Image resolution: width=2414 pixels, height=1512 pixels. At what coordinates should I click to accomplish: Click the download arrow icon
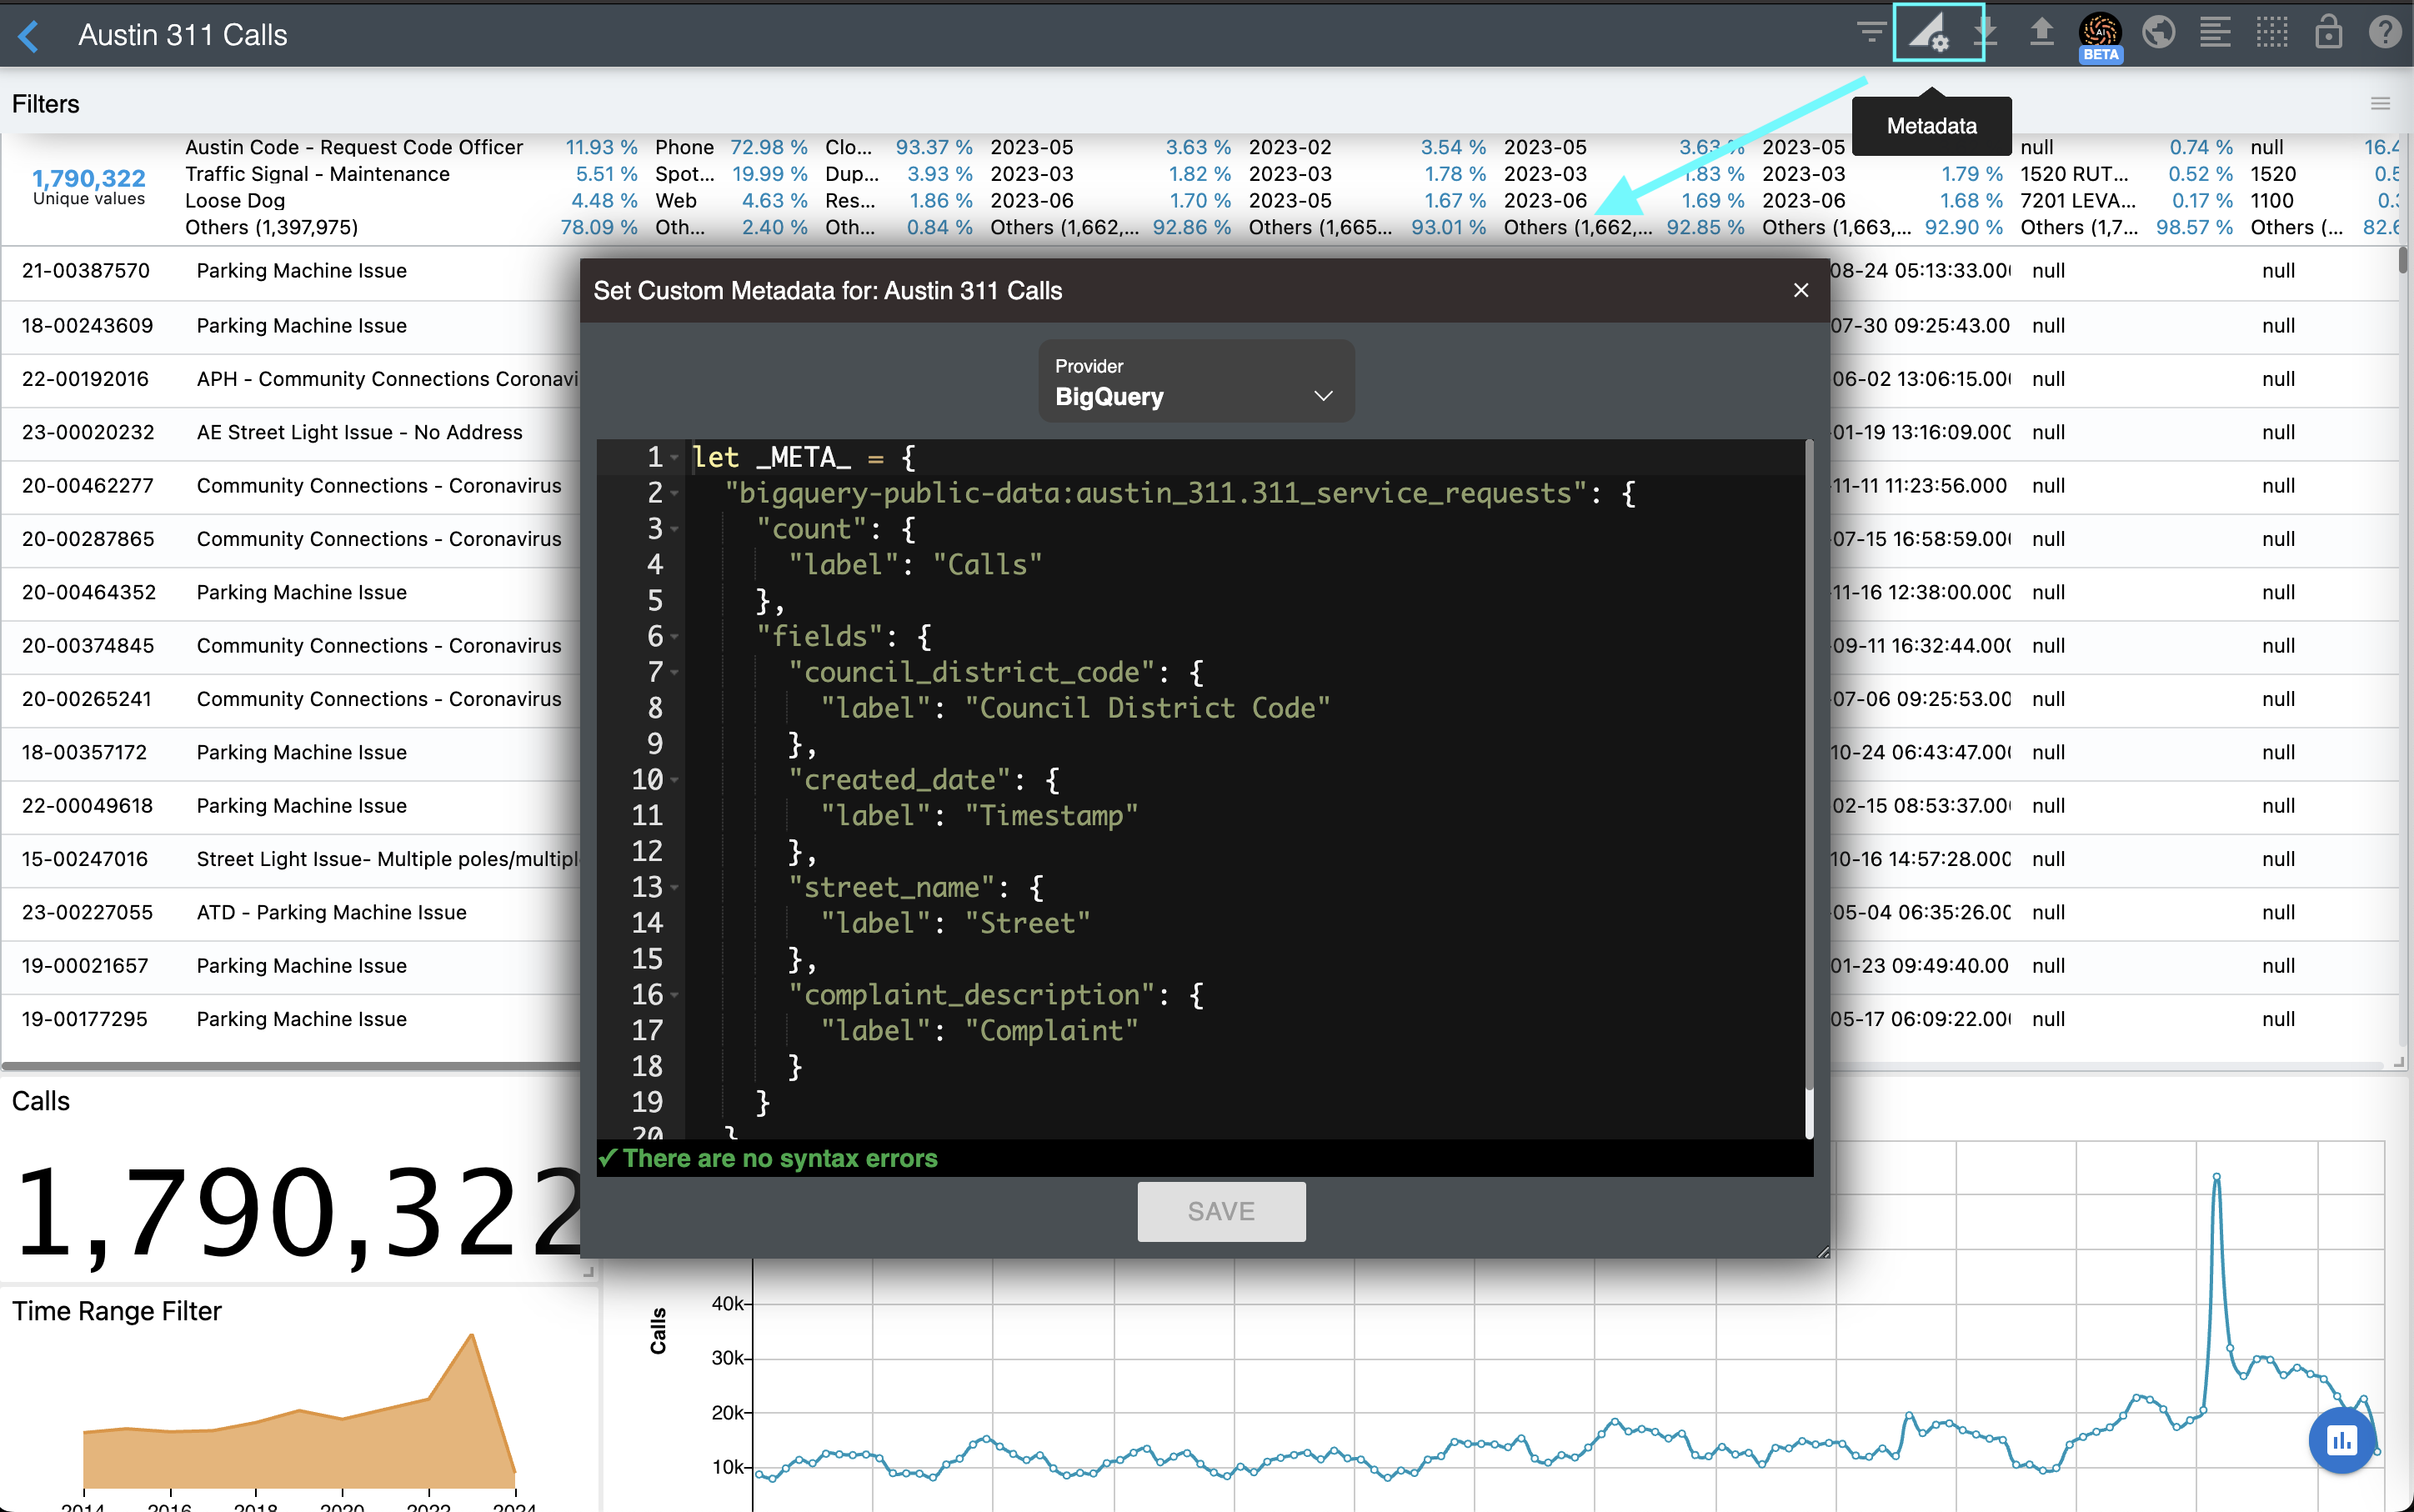point(1986,33)
